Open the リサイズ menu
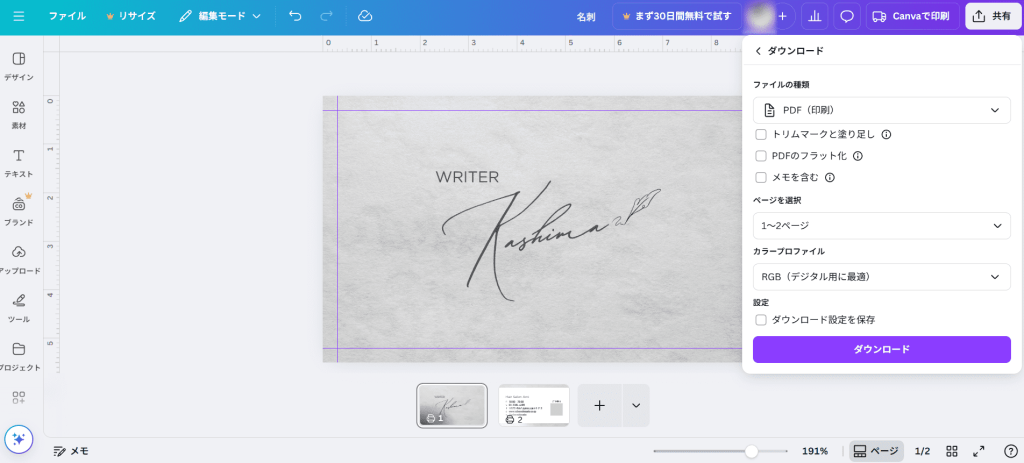Image resolution: width=1024 pixels, height=463 pixels. [131, 16]
